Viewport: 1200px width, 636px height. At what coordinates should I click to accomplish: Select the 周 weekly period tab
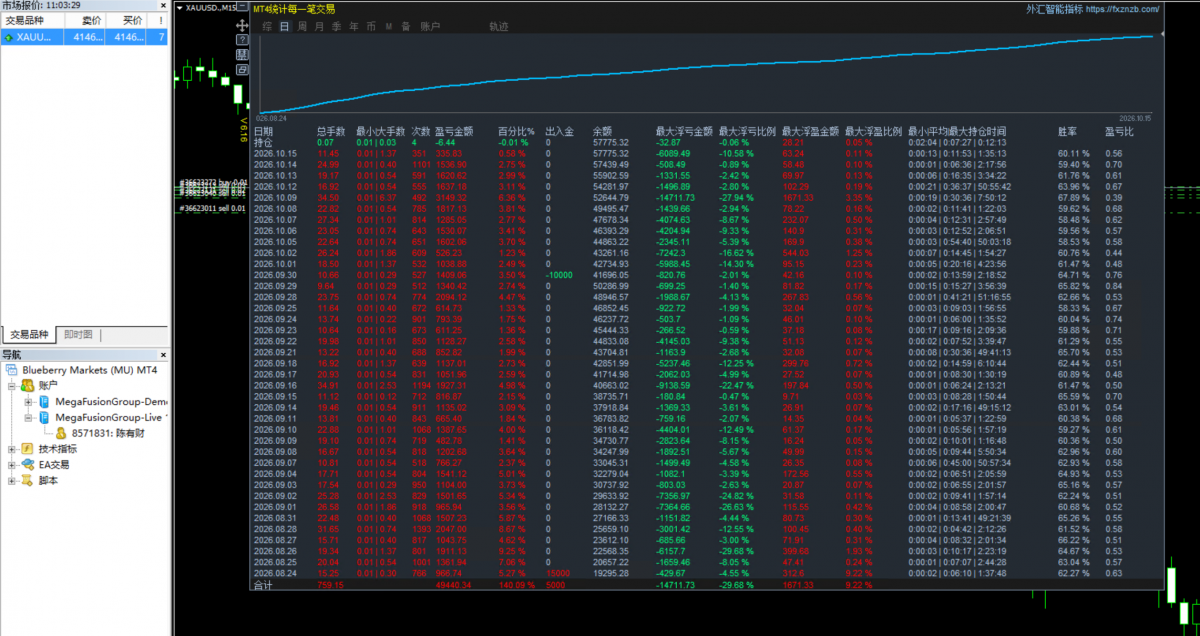click(x=303, y=26)
